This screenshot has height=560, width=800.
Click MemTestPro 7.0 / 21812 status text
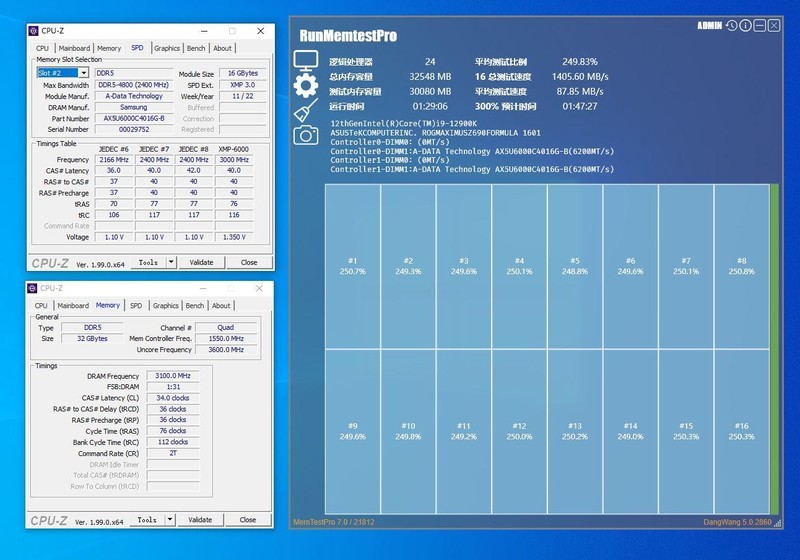tap(334, 522)
